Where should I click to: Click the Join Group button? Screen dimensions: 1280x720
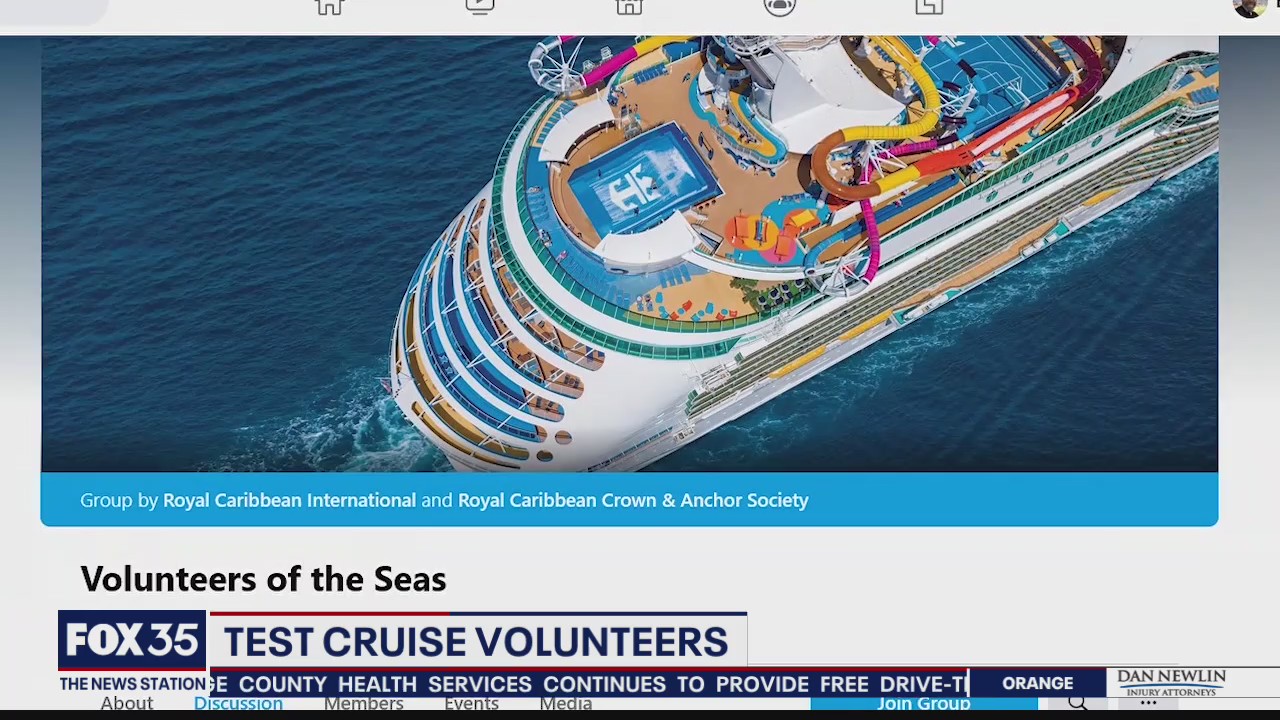(924, 703)
